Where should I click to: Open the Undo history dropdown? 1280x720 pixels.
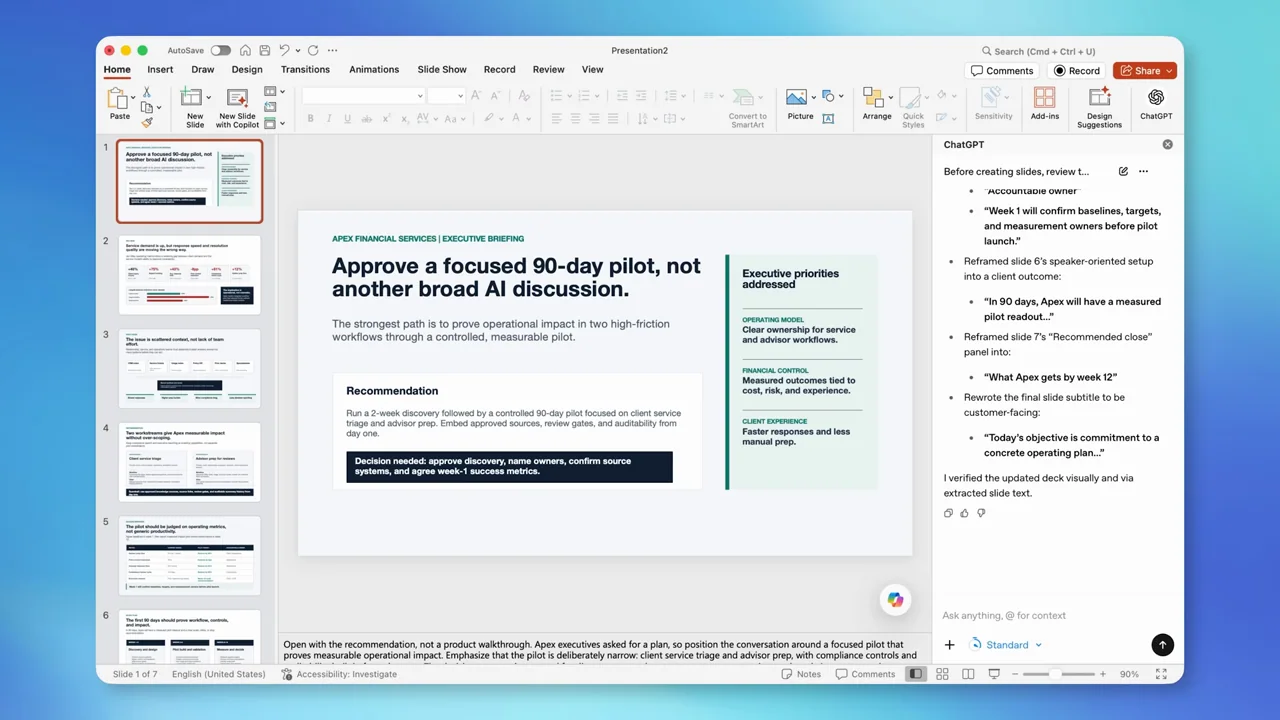pyautogui.click(x=297, y=51)
